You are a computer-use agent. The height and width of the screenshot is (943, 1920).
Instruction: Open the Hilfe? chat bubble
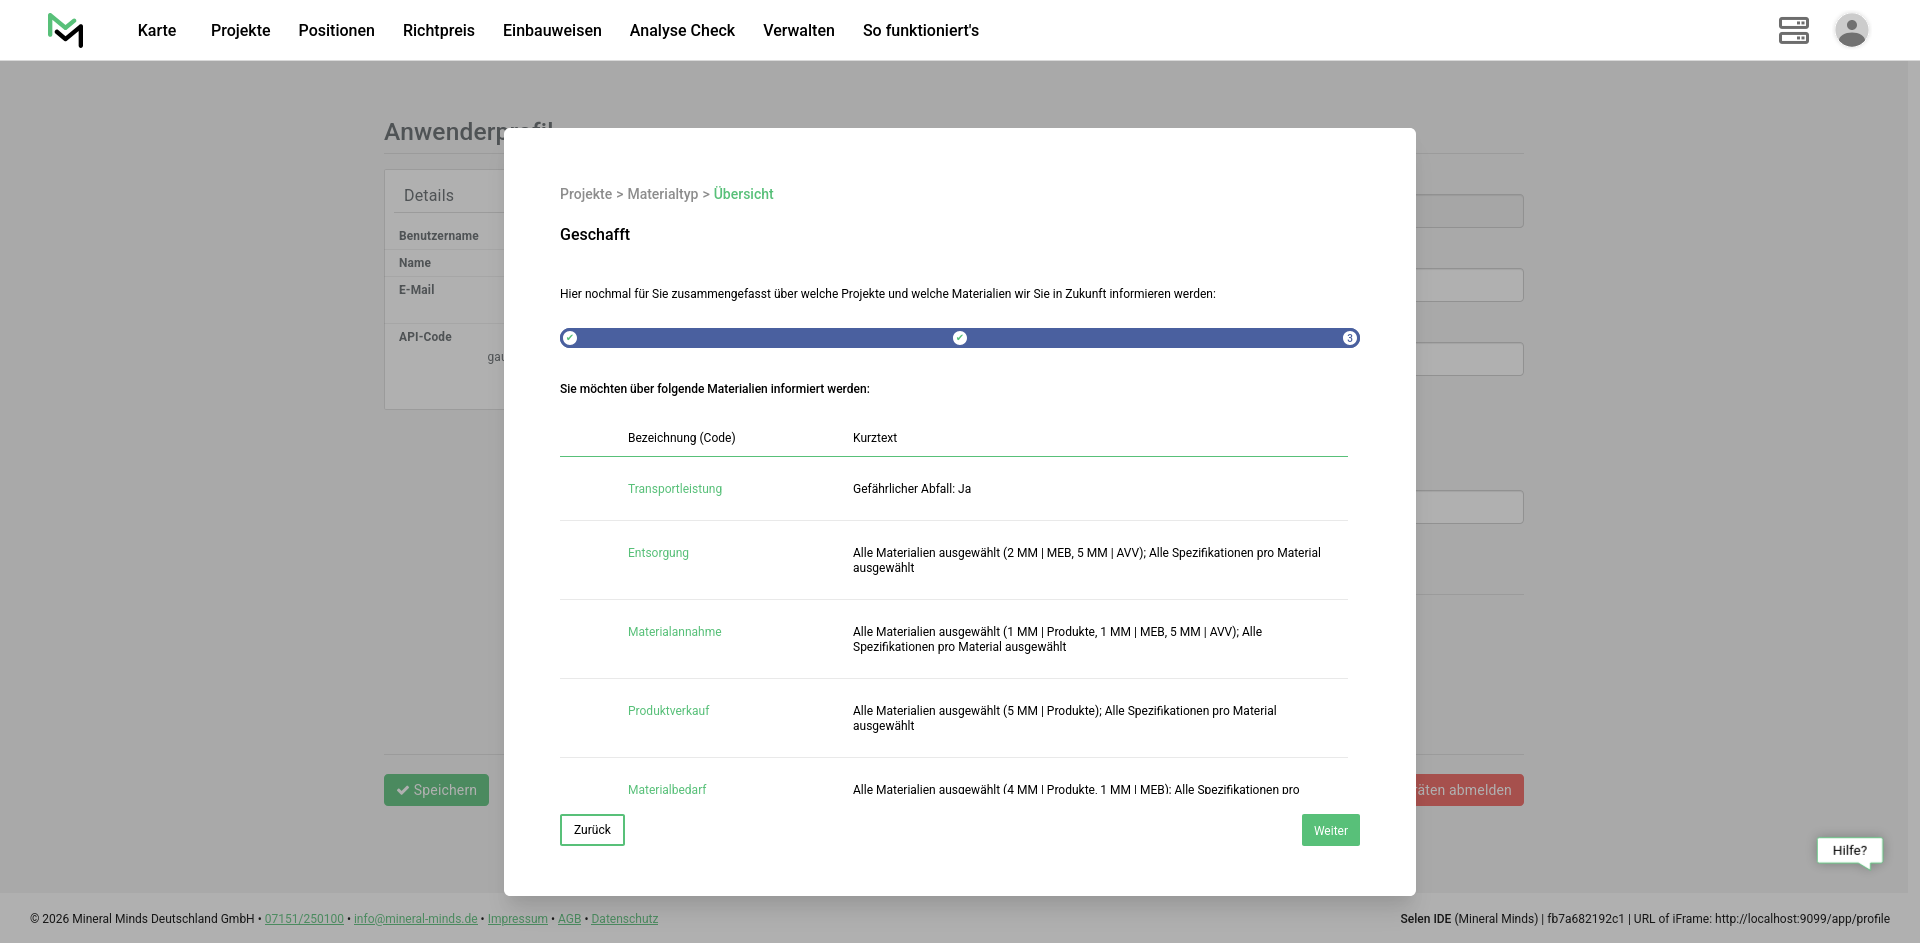pyautogui.click(x=1849, y=851)
